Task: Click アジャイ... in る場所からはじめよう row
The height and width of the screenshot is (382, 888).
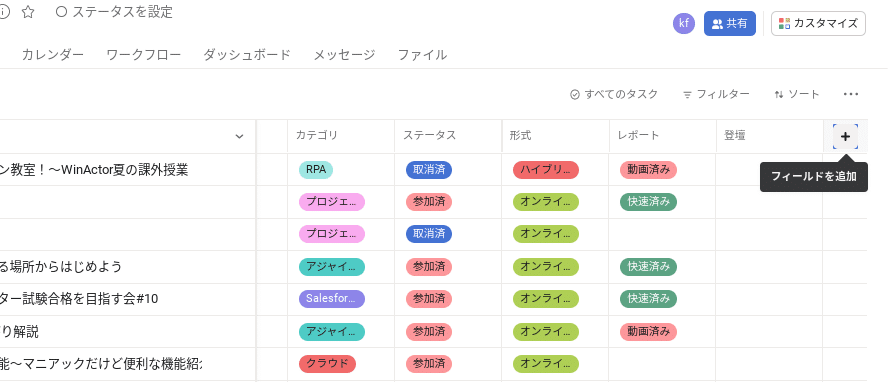Action: [x=332, y=267]
